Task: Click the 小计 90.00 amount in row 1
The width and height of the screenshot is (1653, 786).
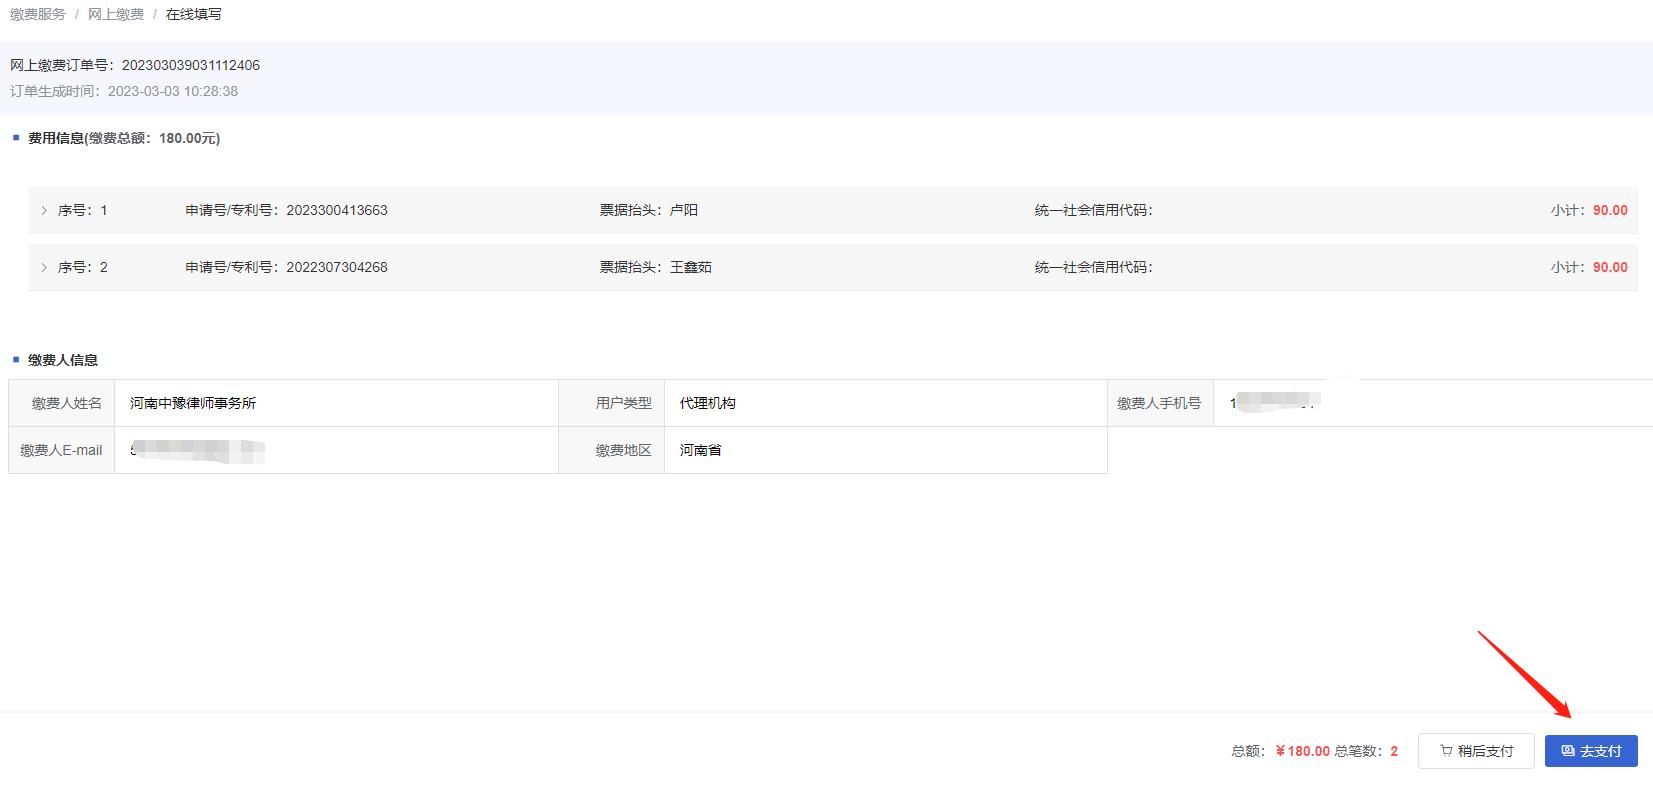Action: 1610,210
